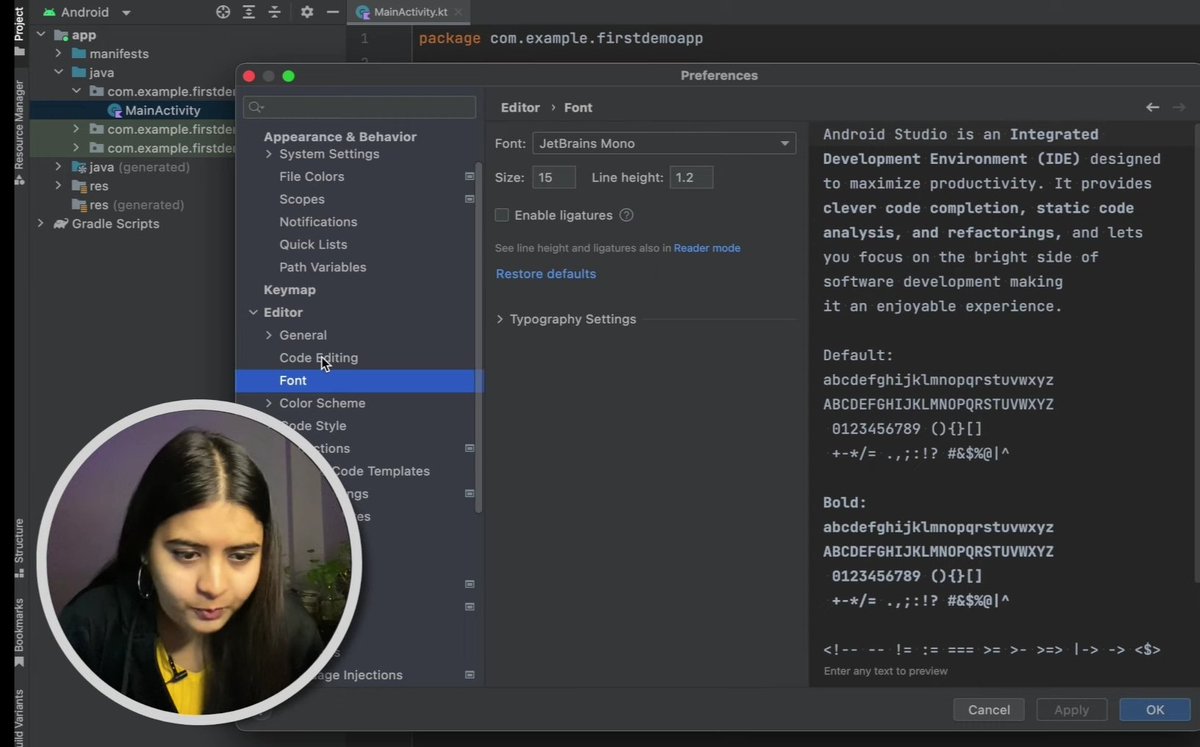Expand System Settings in Preferences tree
The height and width of the screenshot is (747, 1200).
(x=269, y=154)
